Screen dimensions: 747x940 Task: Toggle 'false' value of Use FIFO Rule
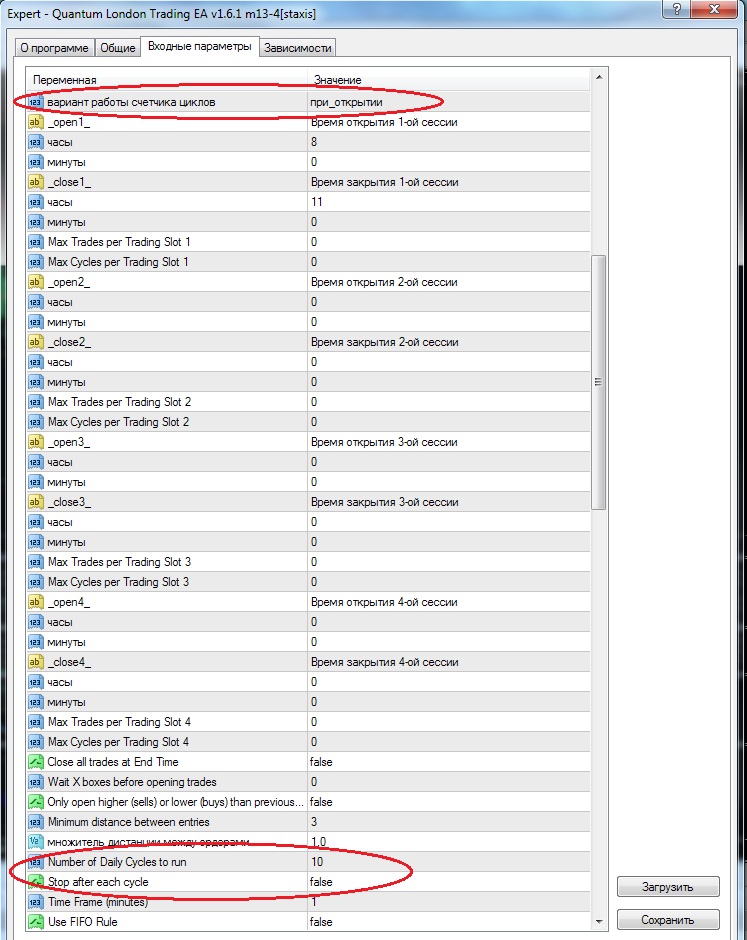tap(449, 922)
